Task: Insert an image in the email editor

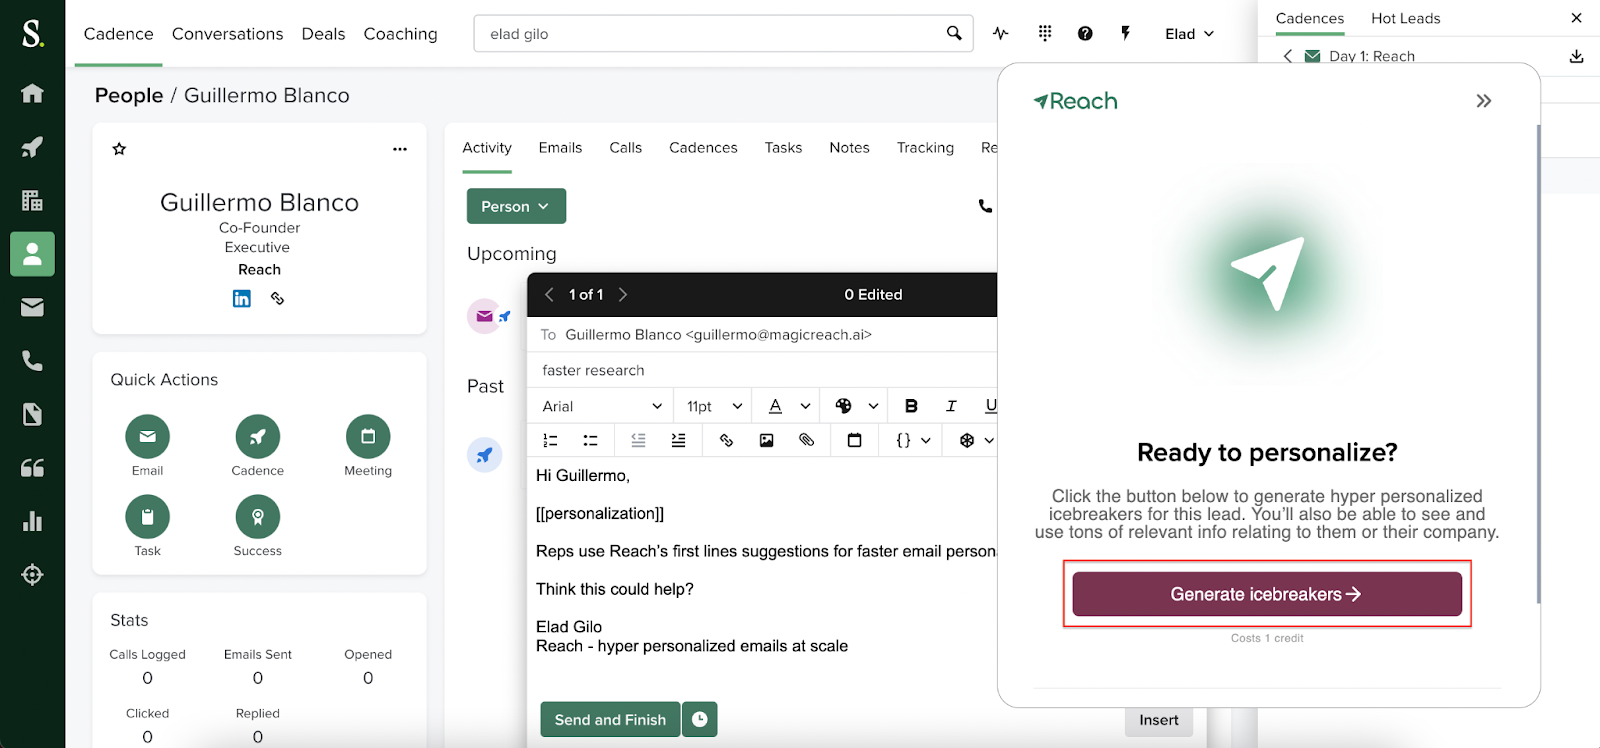Action: [767, 440]
